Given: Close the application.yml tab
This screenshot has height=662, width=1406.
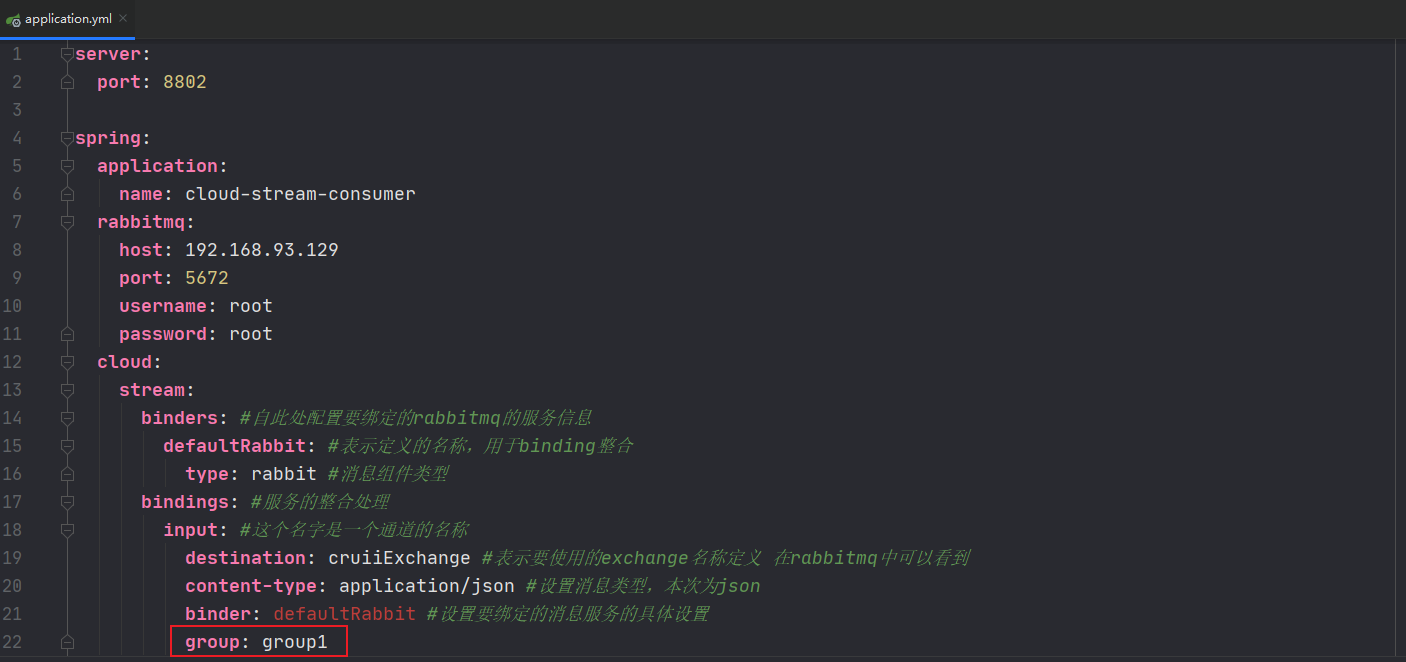Looking at the screenshot, I should coord(122,19).
